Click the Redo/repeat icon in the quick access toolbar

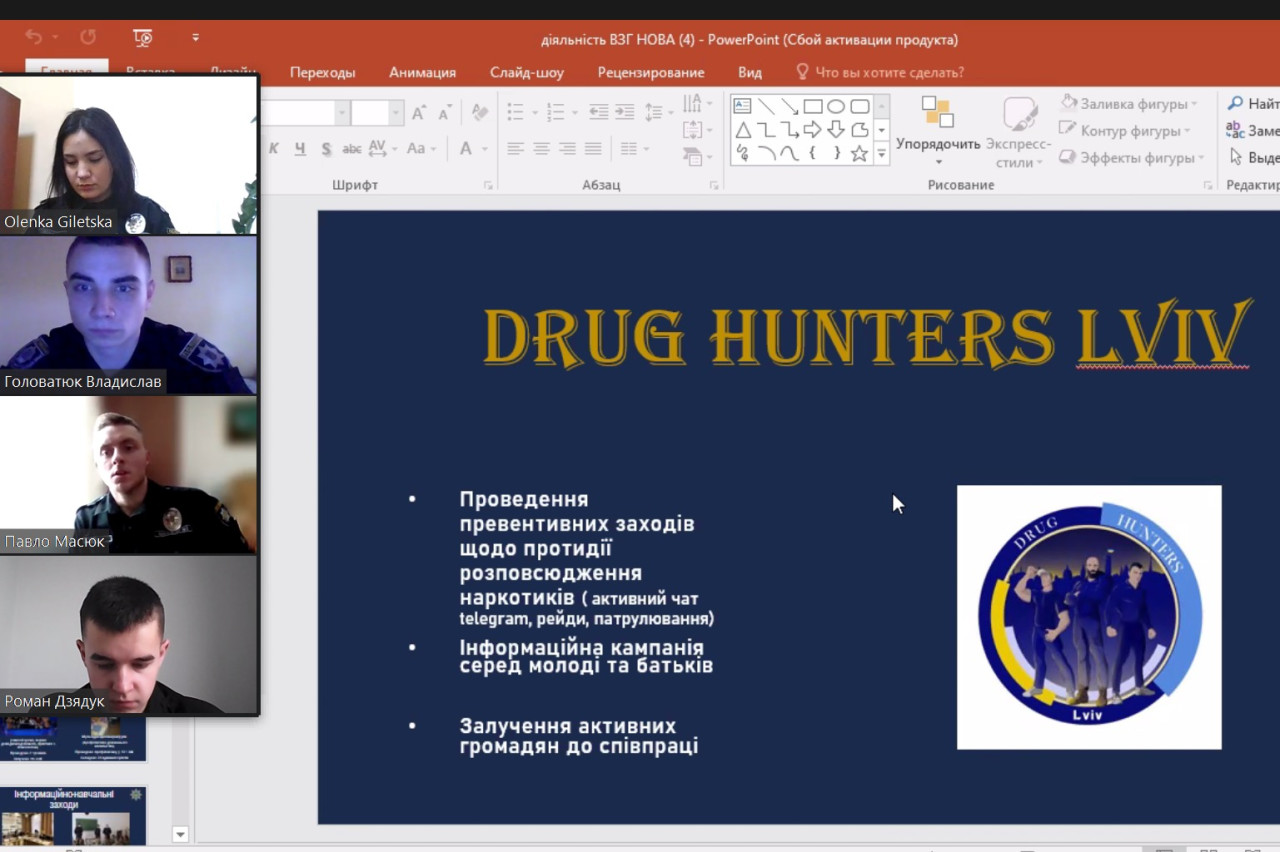pyautogui.click(x=88, y=37)
